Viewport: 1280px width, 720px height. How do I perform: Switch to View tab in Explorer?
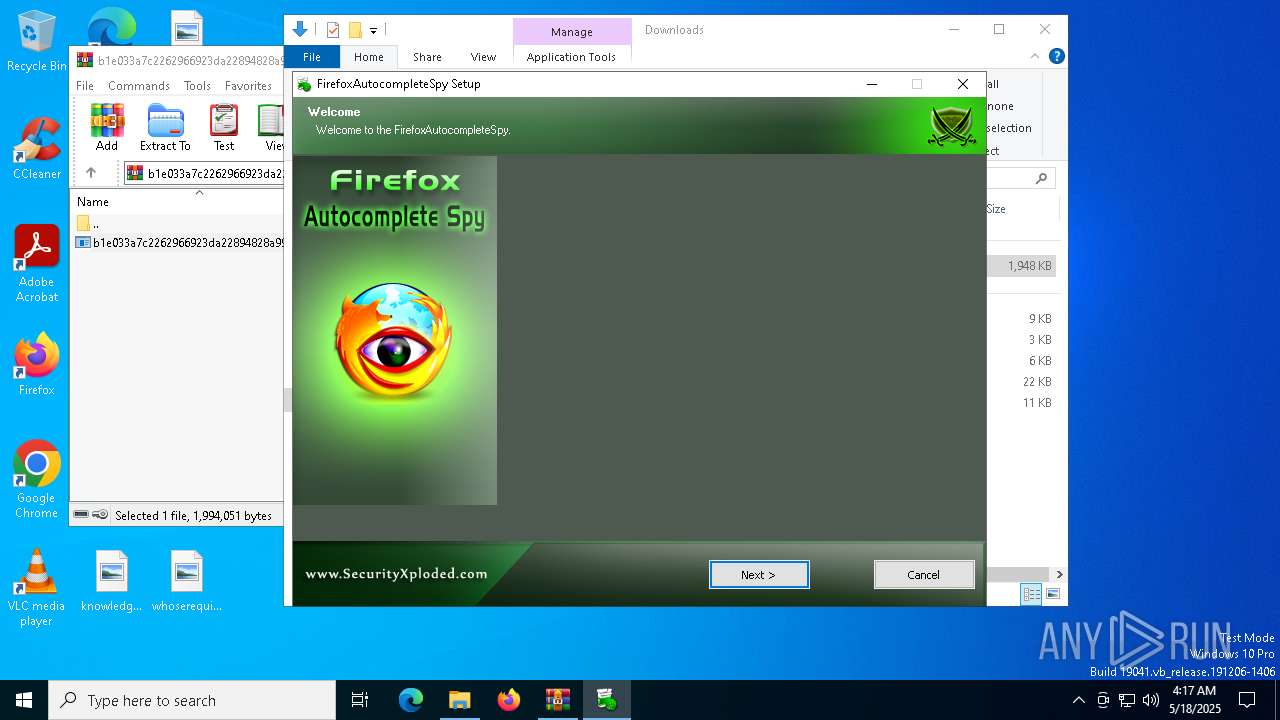tap(483, 57)
